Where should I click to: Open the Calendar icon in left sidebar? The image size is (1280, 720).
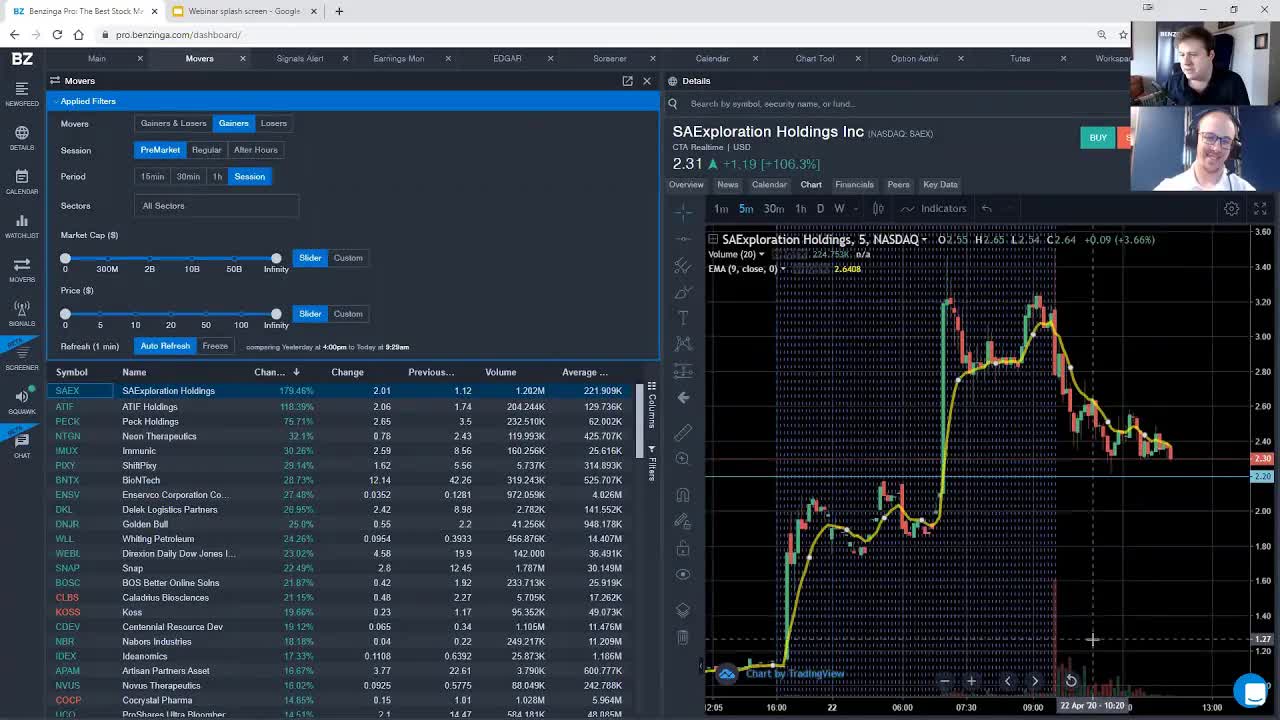[x=22, y=182]
